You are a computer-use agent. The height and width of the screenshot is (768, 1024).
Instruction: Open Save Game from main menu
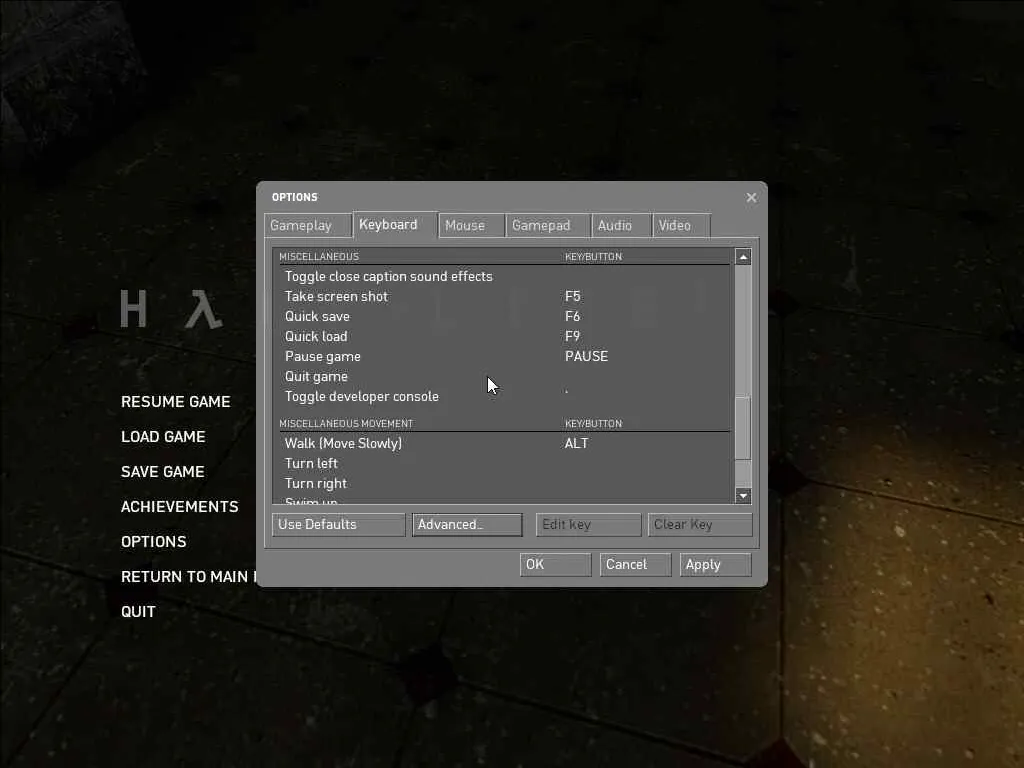click(x=163, y=472)
